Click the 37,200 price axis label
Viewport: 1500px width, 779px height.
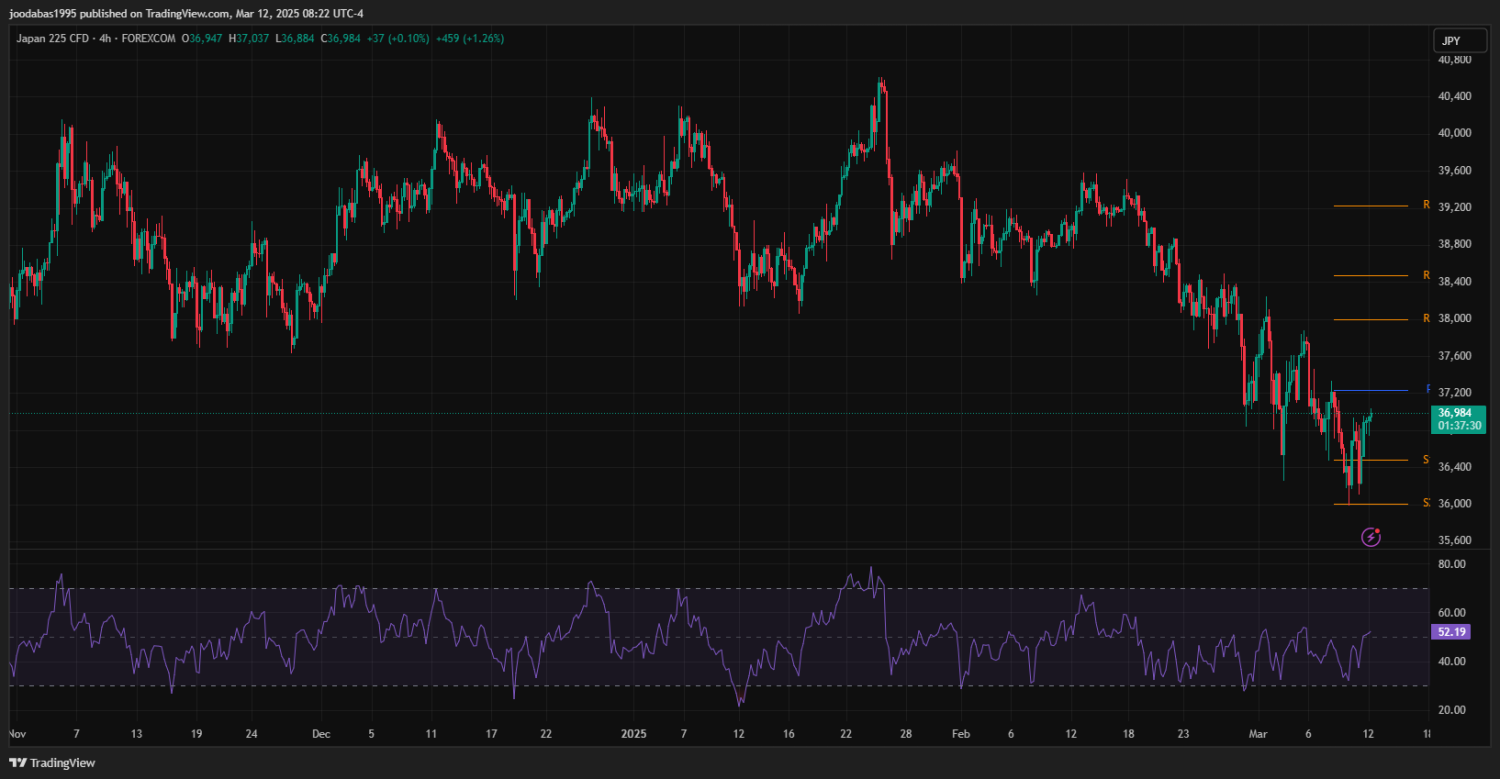[x=1454, y=392]
